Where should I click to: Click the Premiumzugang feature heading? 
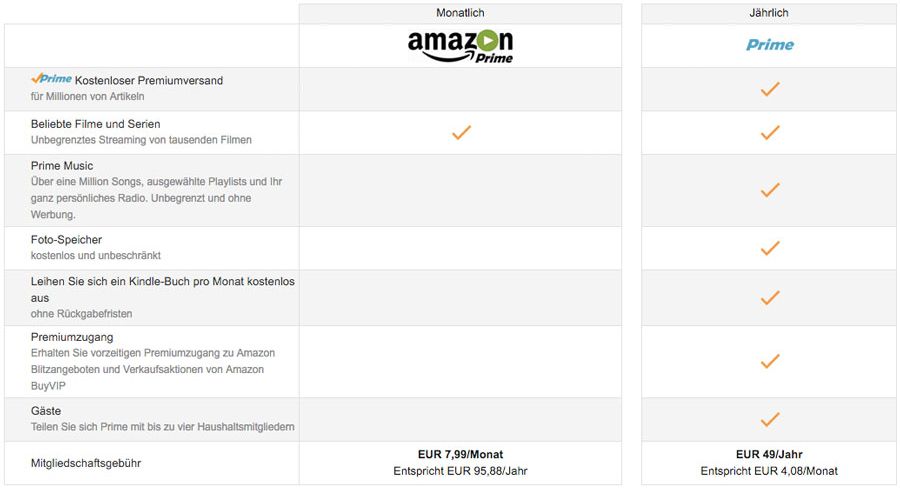pyautogui.click(x=72, y=338)
